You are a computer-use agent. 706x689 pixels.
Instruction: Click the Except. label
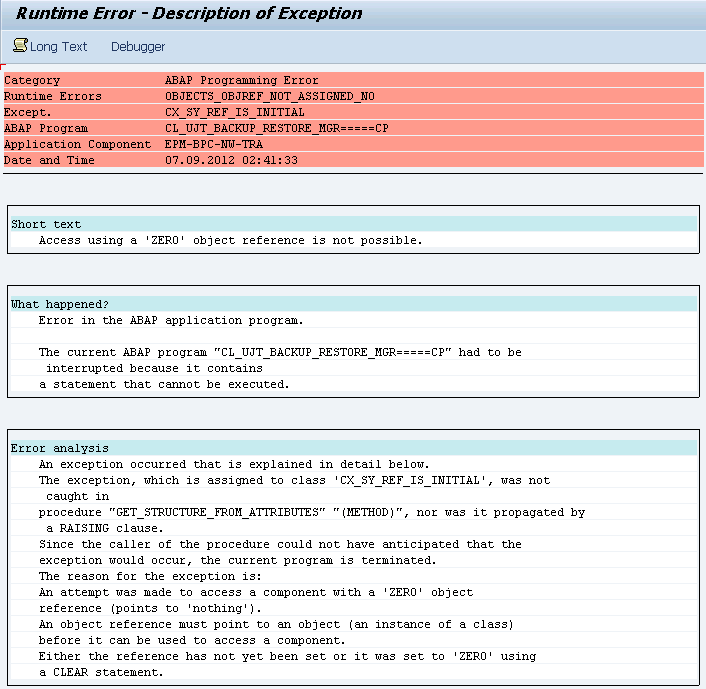(27, 112)
